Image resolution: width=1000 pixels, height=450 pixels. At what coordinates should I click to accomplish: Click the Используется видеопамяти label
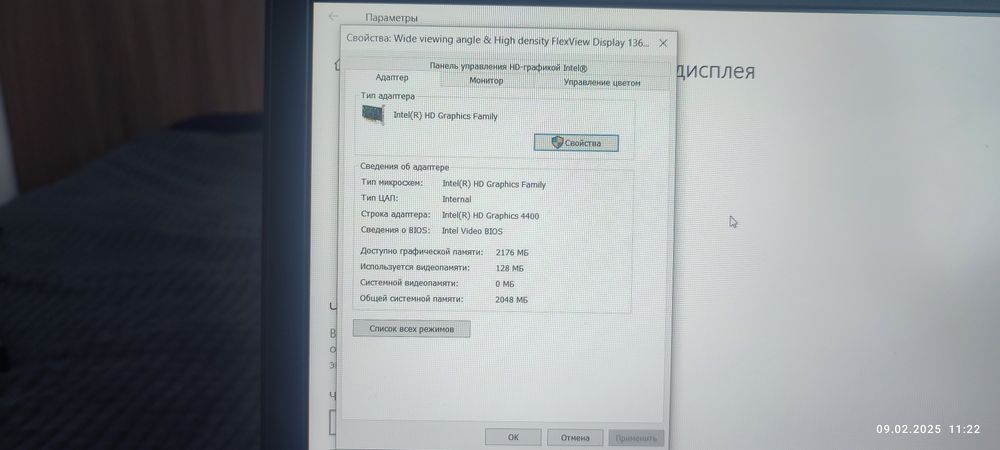tap(415, 267)
